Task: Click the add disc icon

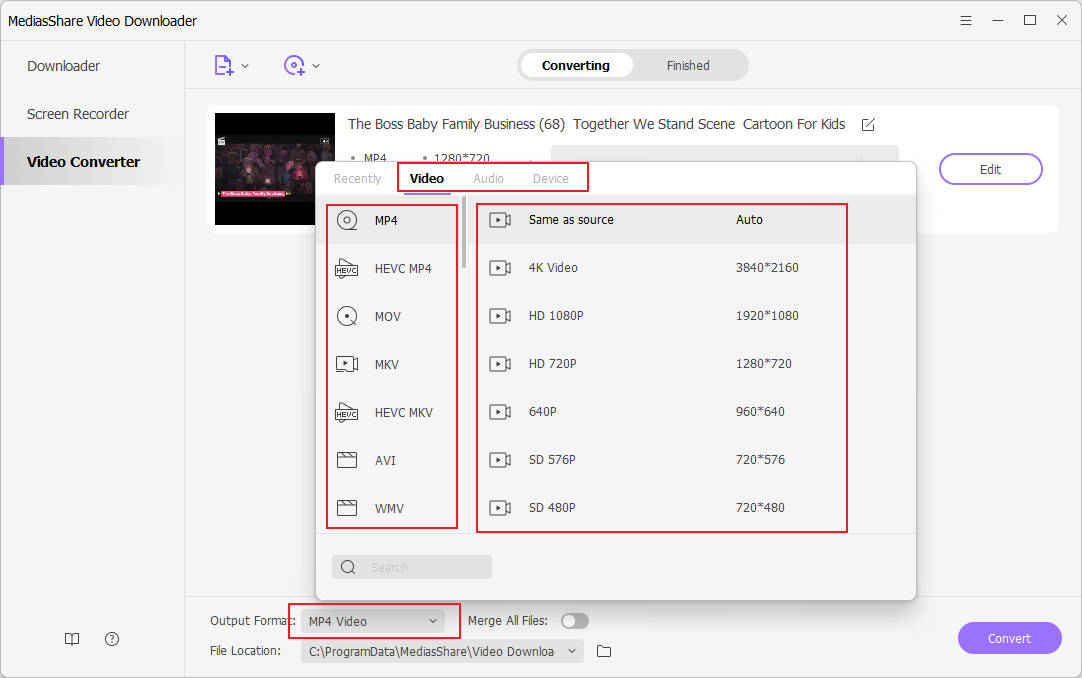Action: pyautogui.click(x=295, y=66)
